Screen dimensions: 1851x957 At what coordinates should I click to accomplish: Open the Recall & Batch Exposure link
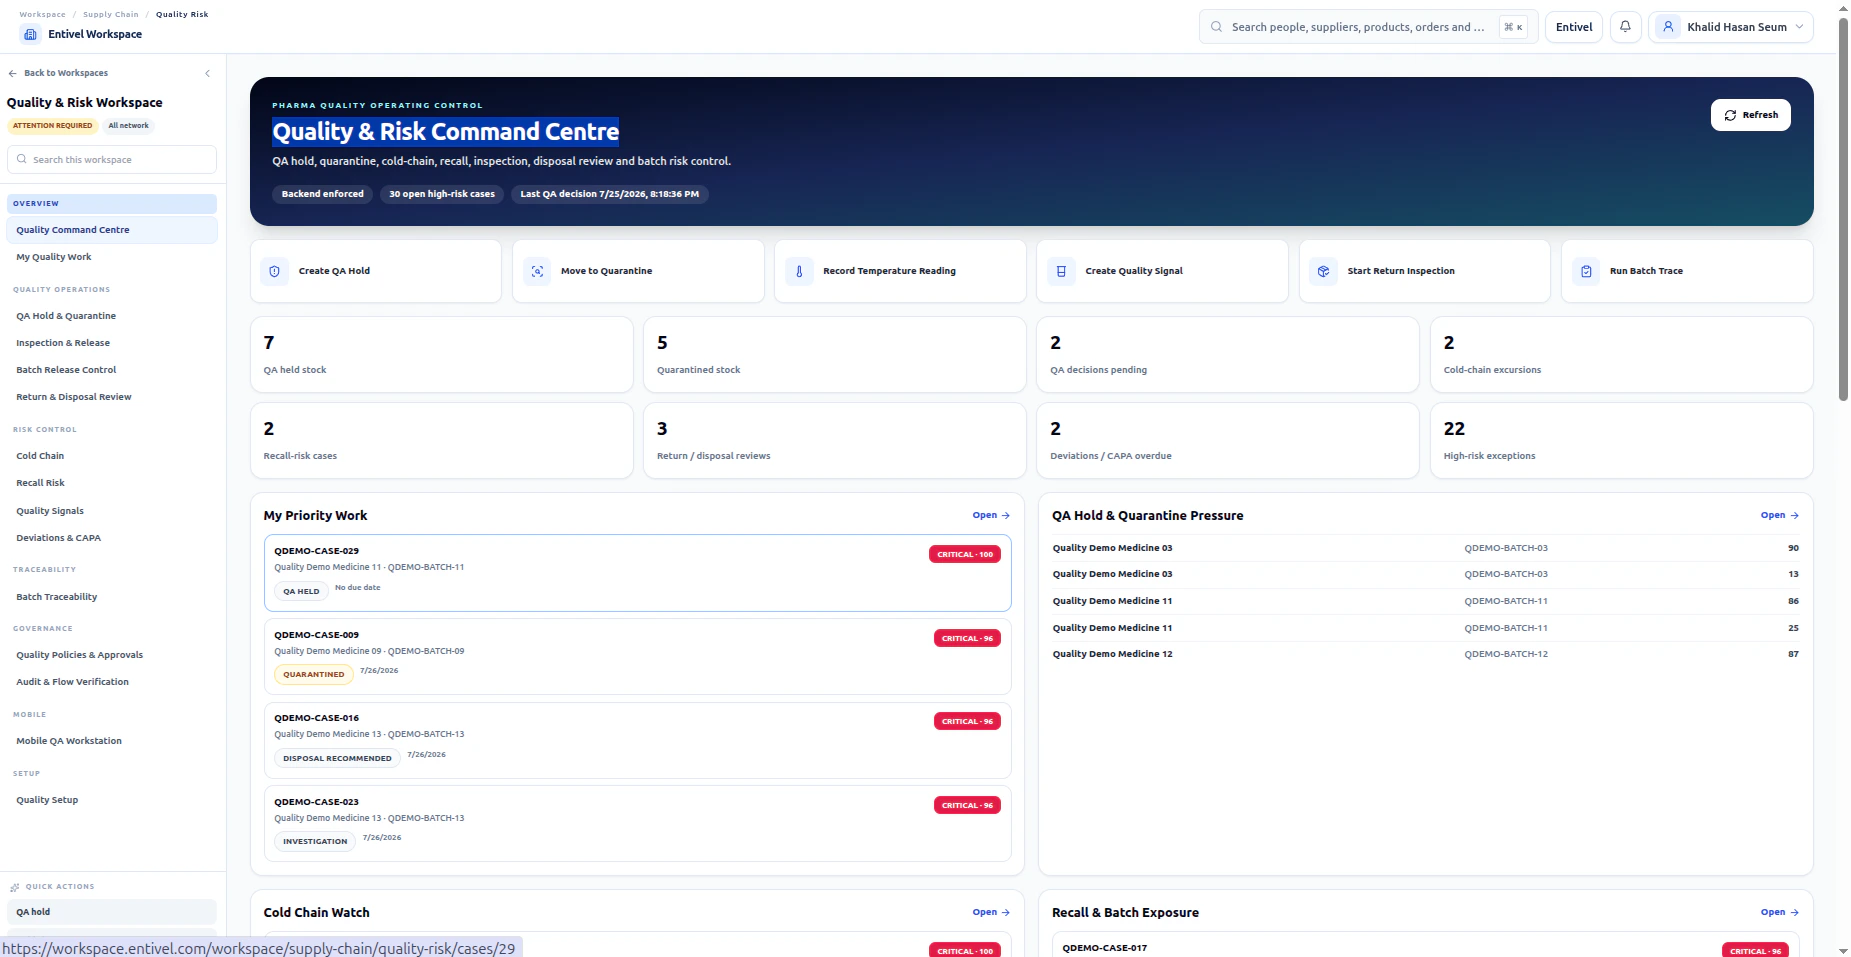(x=1779, y=912)
